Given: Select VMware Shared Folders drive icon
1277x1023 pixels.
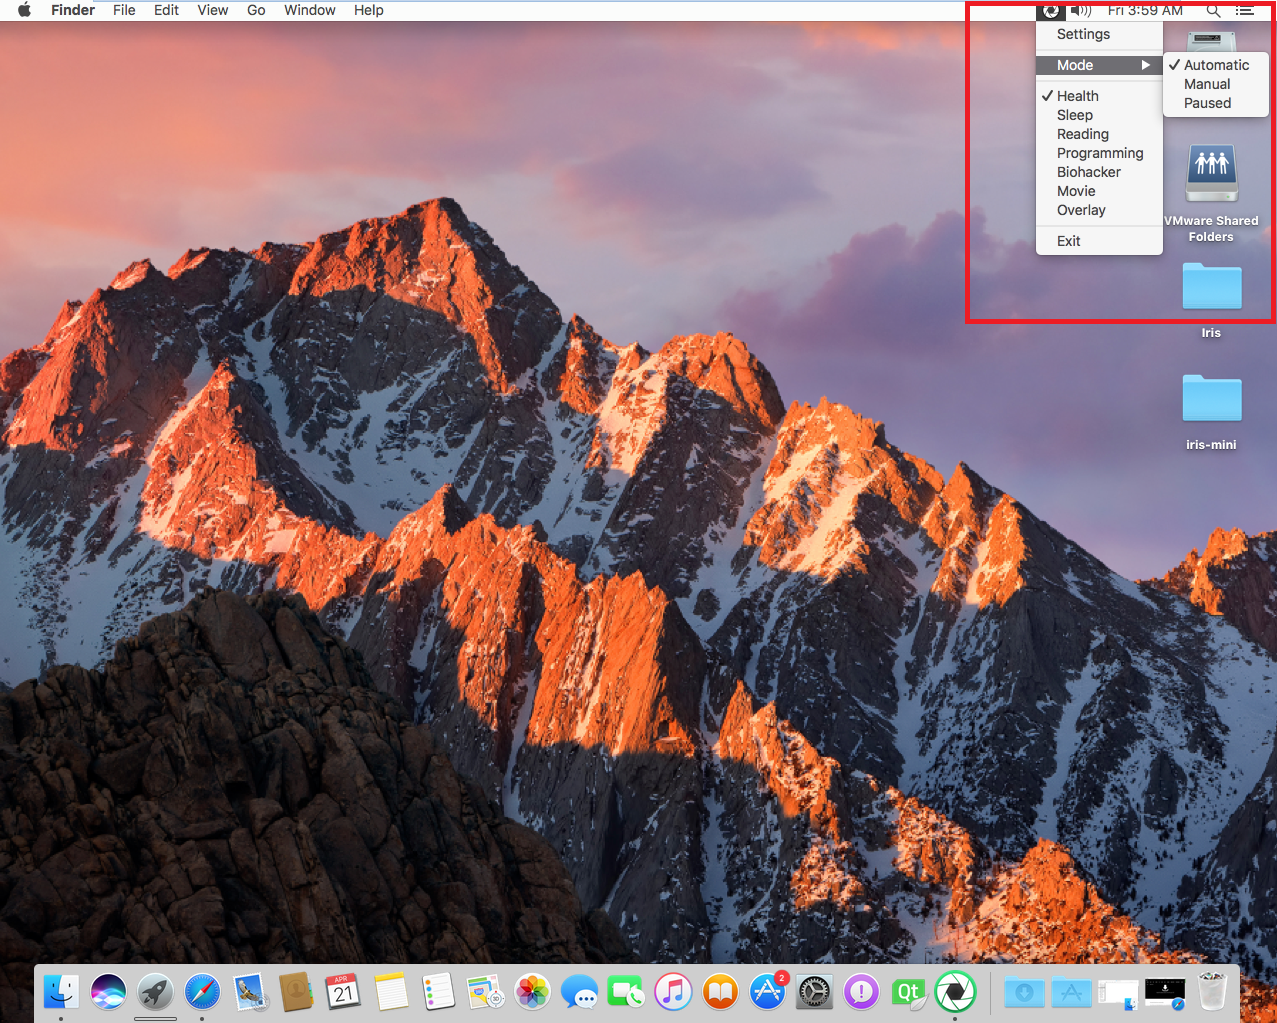Looking at the screenshot, I should (1211, 174).
